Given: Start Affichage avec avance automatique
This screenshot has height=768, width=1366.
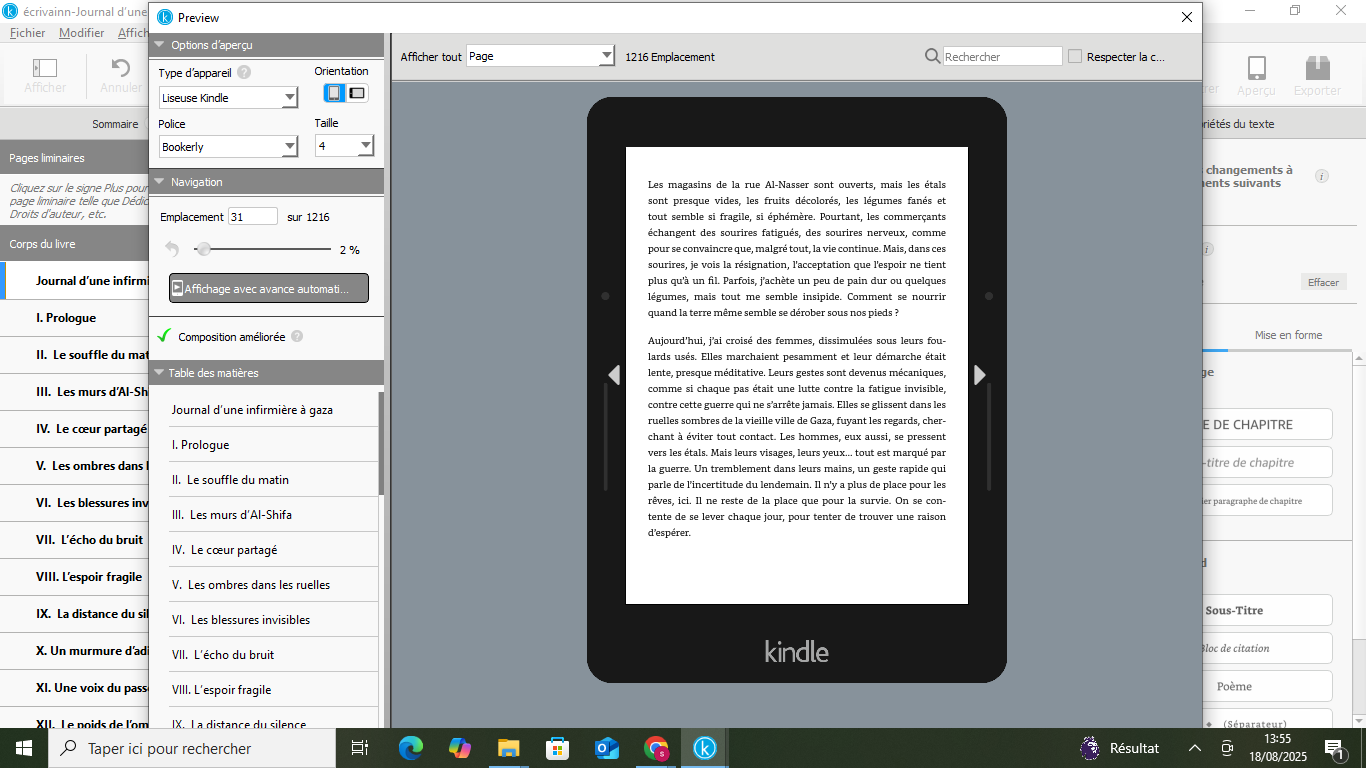Looking at the screenshot, I should coord(268,288).
